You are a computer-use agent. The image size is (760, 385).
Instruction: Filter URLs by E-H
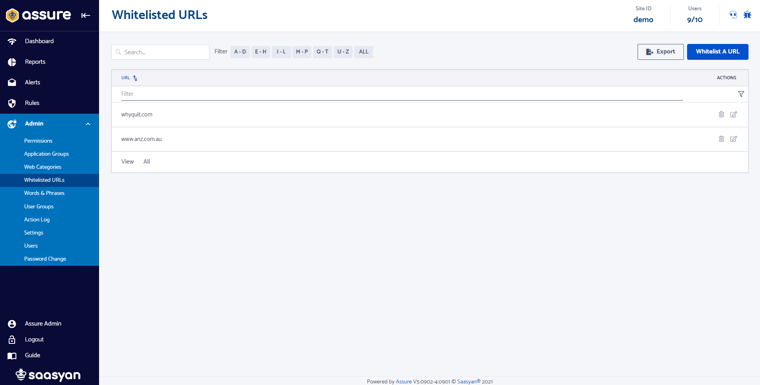(x=261, y=52)
